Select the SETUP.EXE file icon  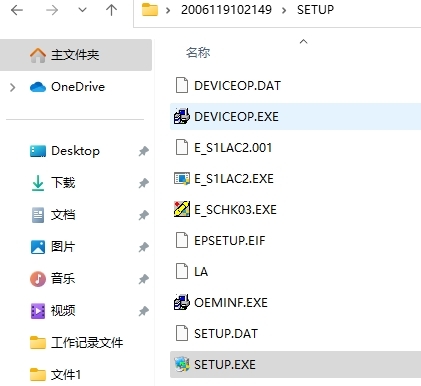pyautogui.click(x=182, y=364)
